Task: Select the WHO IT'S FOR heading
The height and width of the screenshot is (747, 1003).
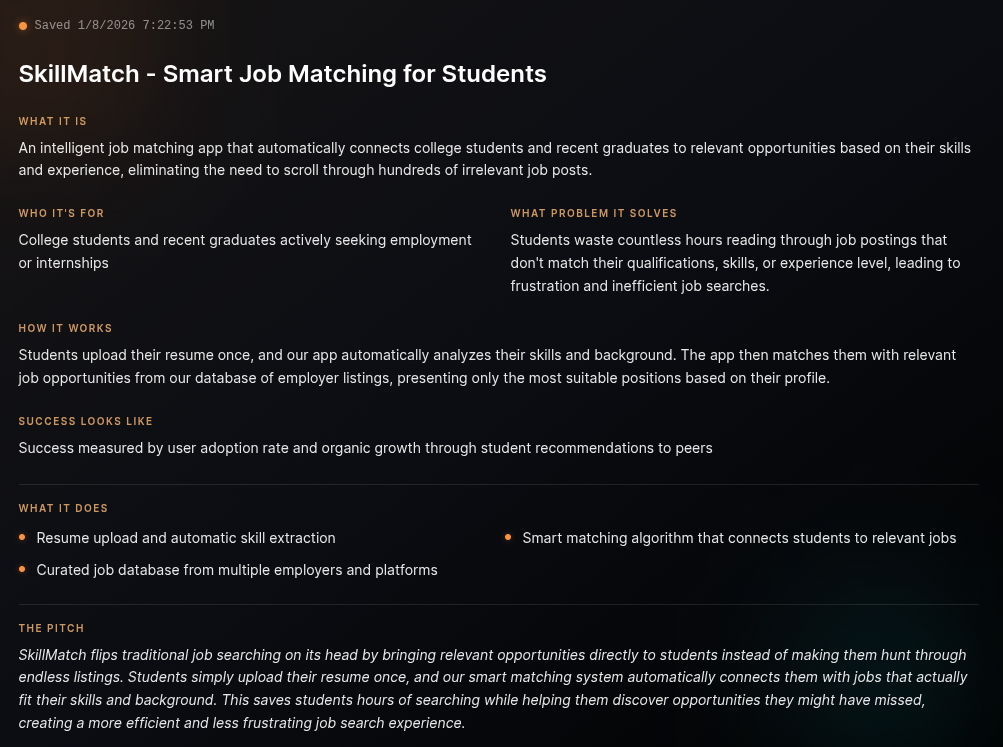Action: click(61, 214)
